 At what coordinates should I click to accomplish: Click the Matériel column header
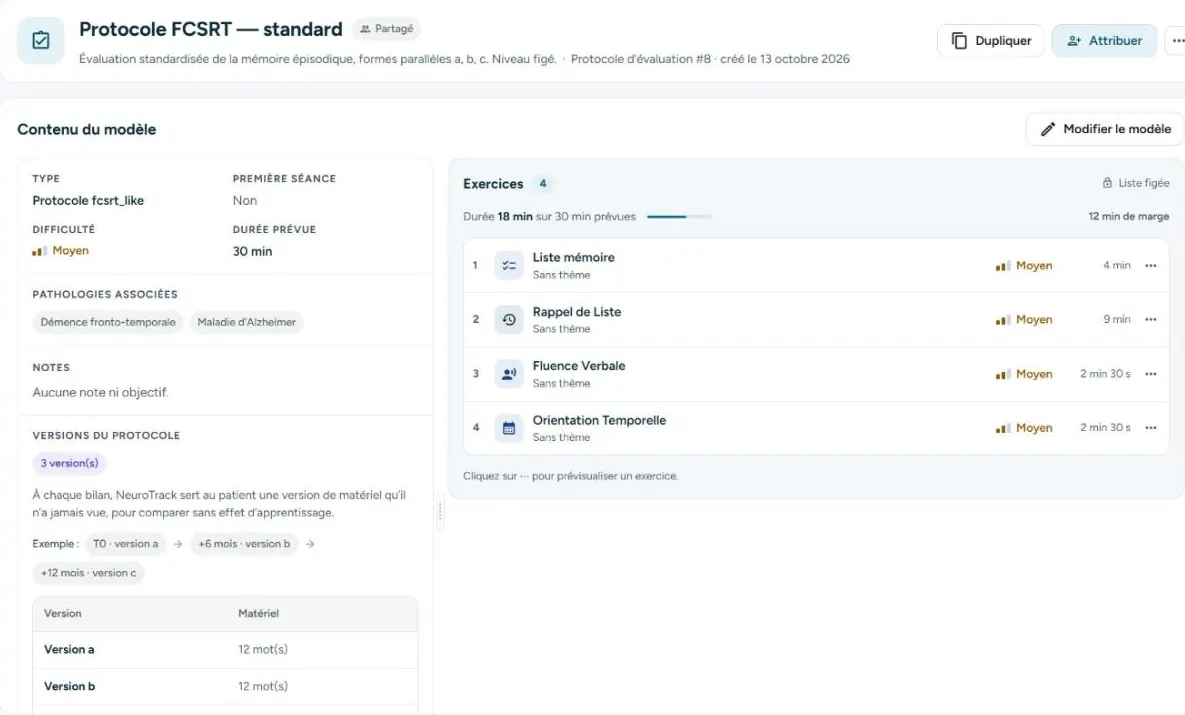258,614
